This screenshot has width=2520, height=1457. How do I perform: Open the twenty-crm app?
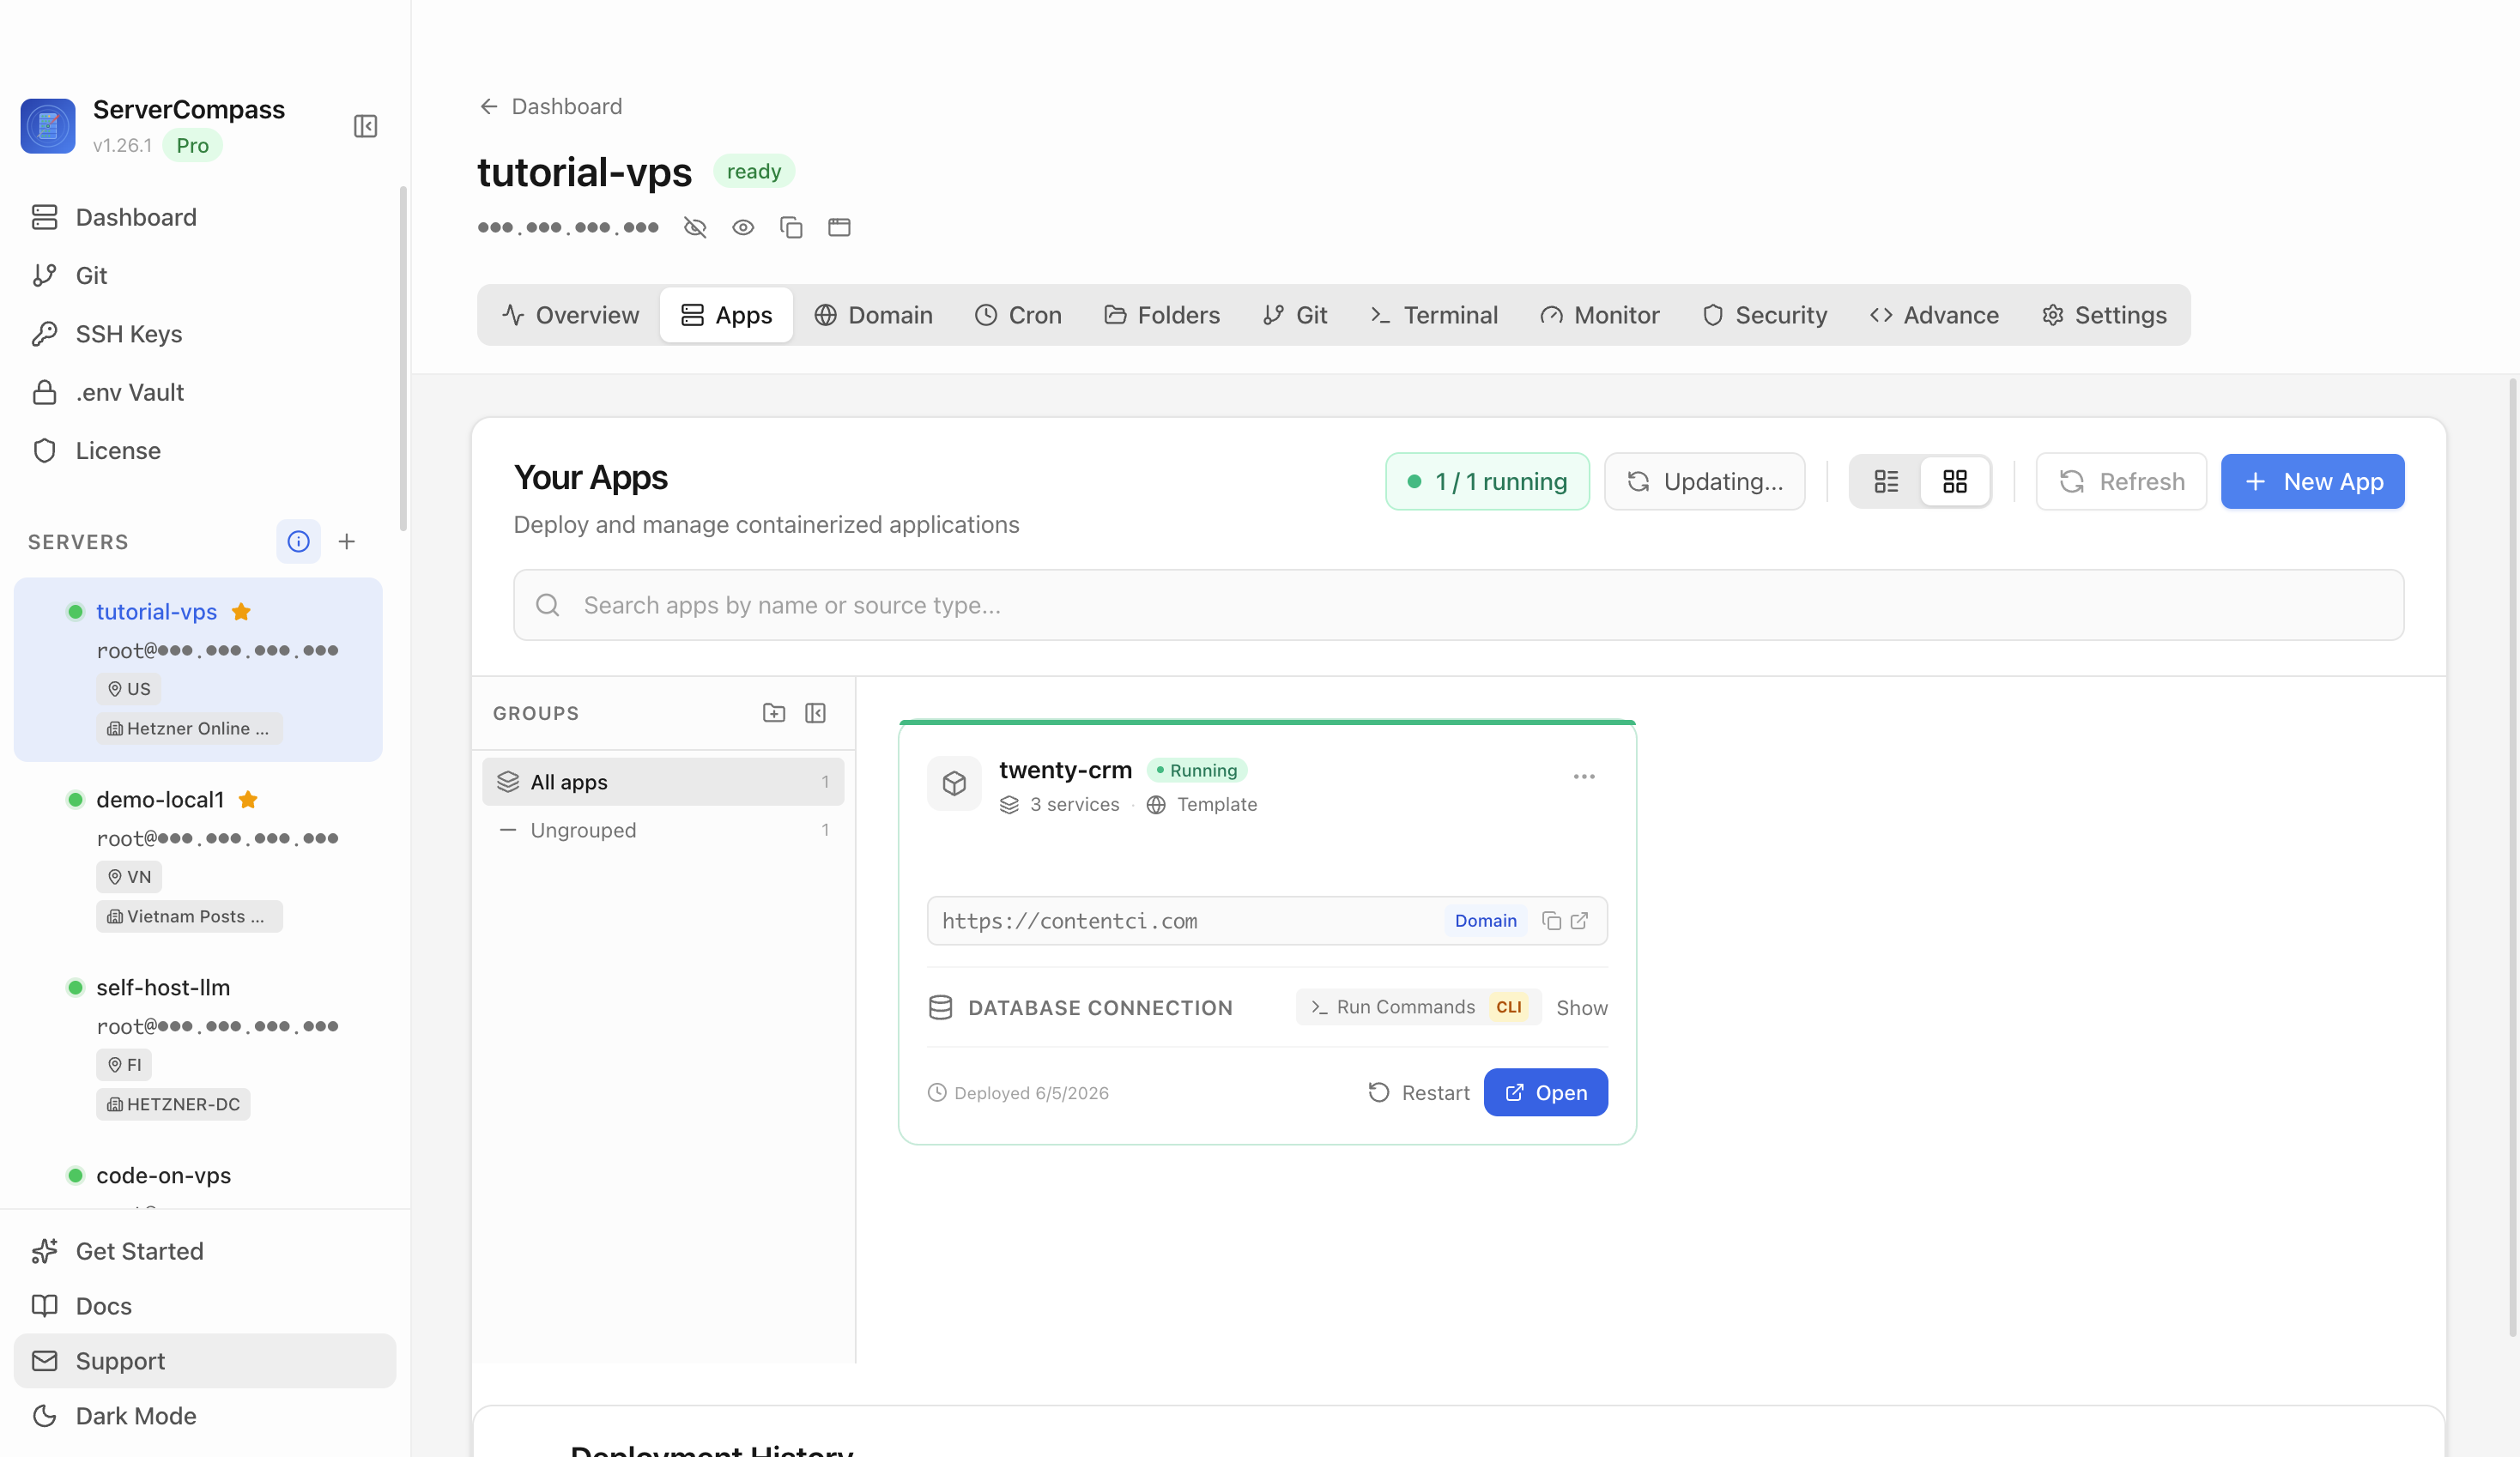tap(1546, 1093)
